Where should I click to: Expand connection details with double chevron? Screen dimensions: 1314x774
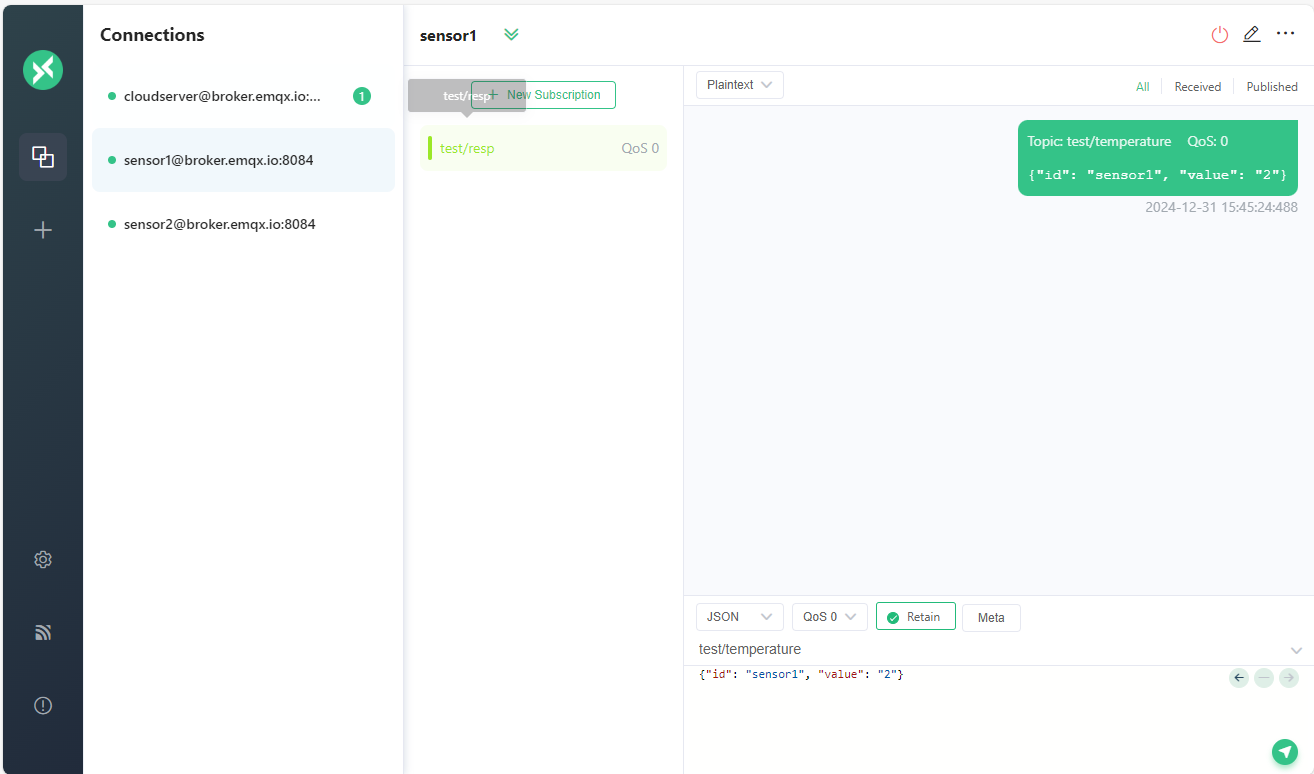(512, 35)
